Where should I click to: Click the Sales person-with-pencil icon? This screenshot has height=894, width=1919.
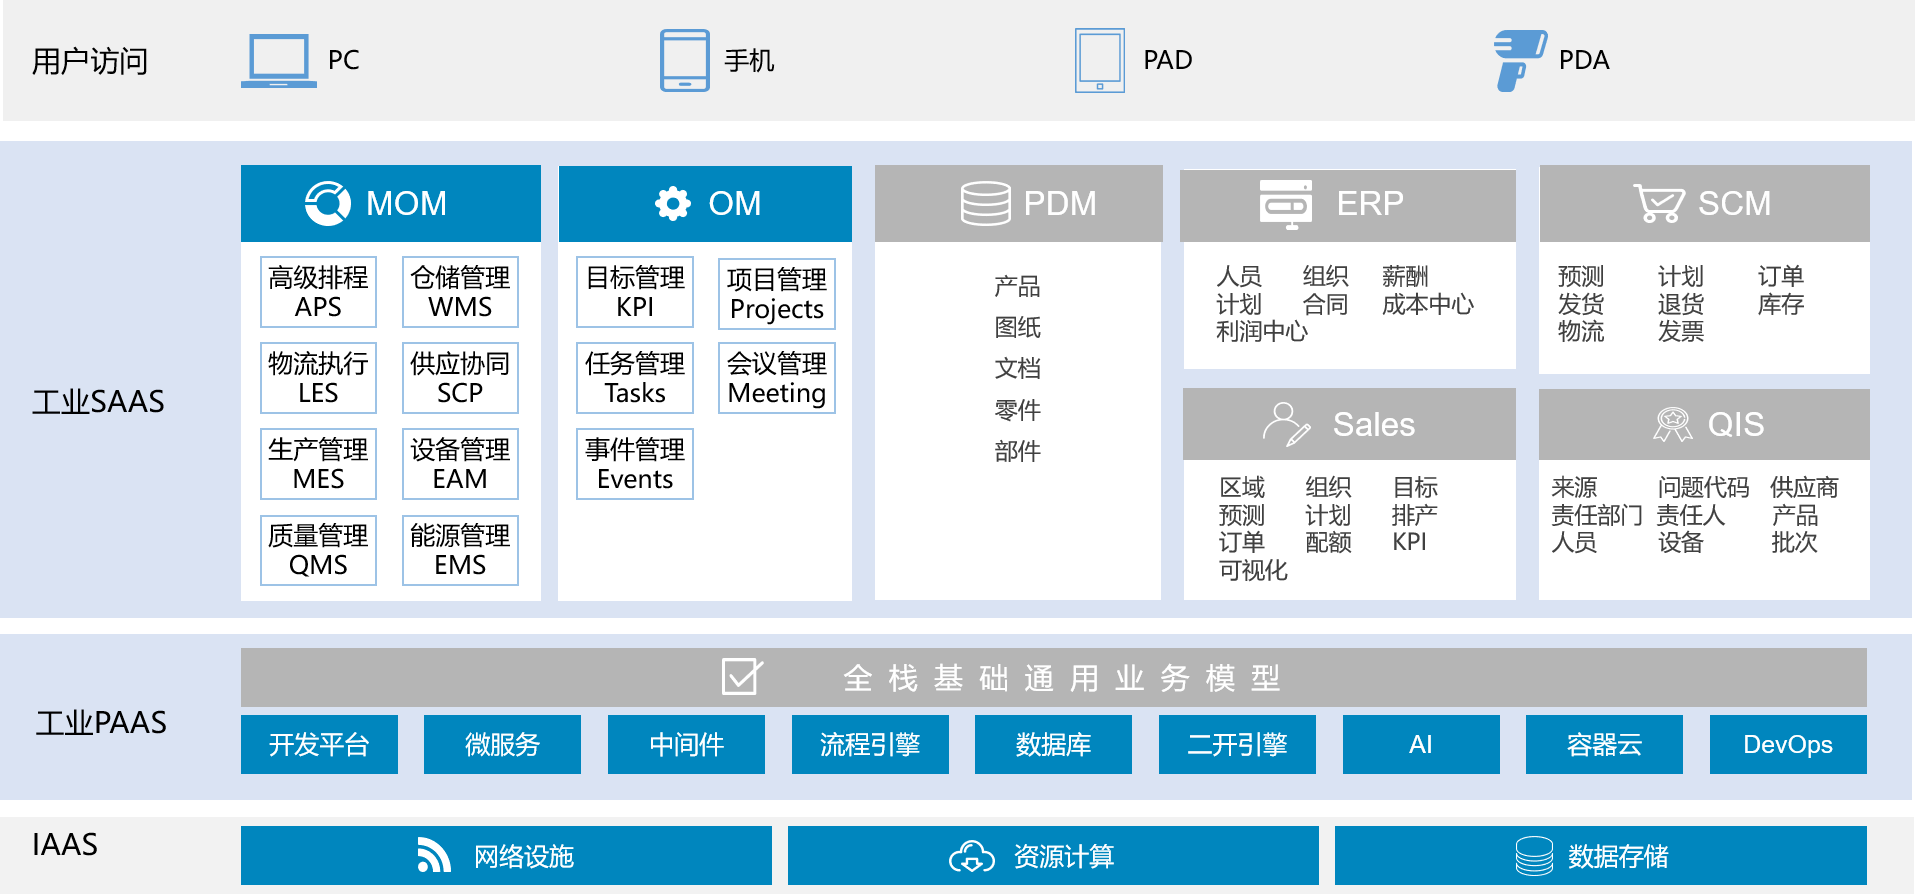[x=1286, y=424]
